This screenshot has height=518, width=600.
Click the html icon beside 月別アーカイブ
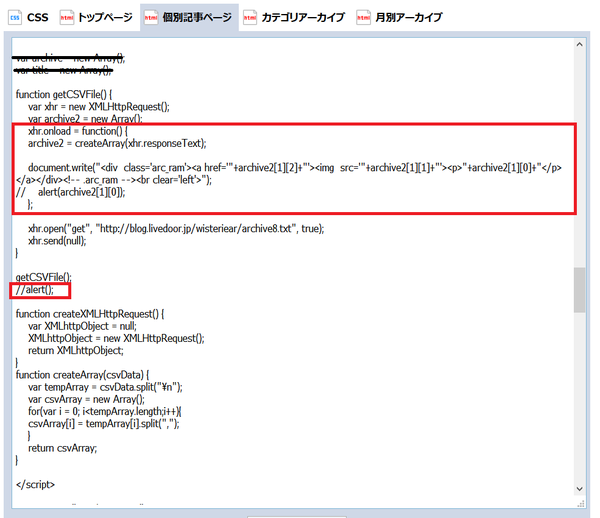363,17
